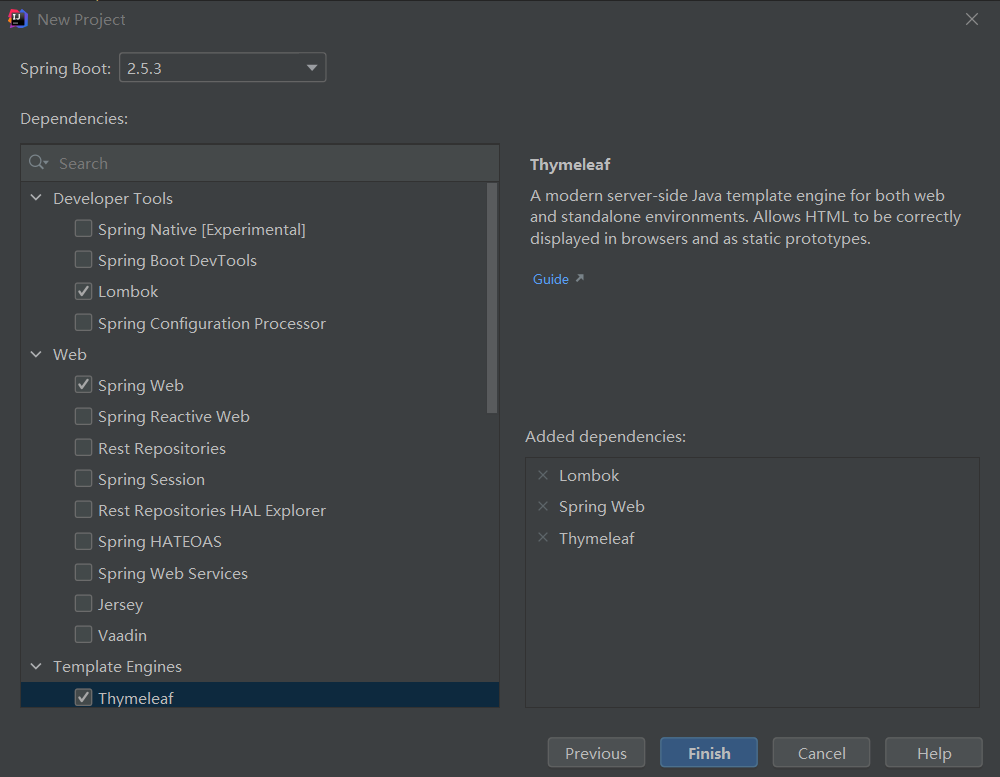Image resolution: width=1000 pixels, height=777 pixels.
Task: Open the Spring Boot version dropdown
Action: click(x=223, y=68)
